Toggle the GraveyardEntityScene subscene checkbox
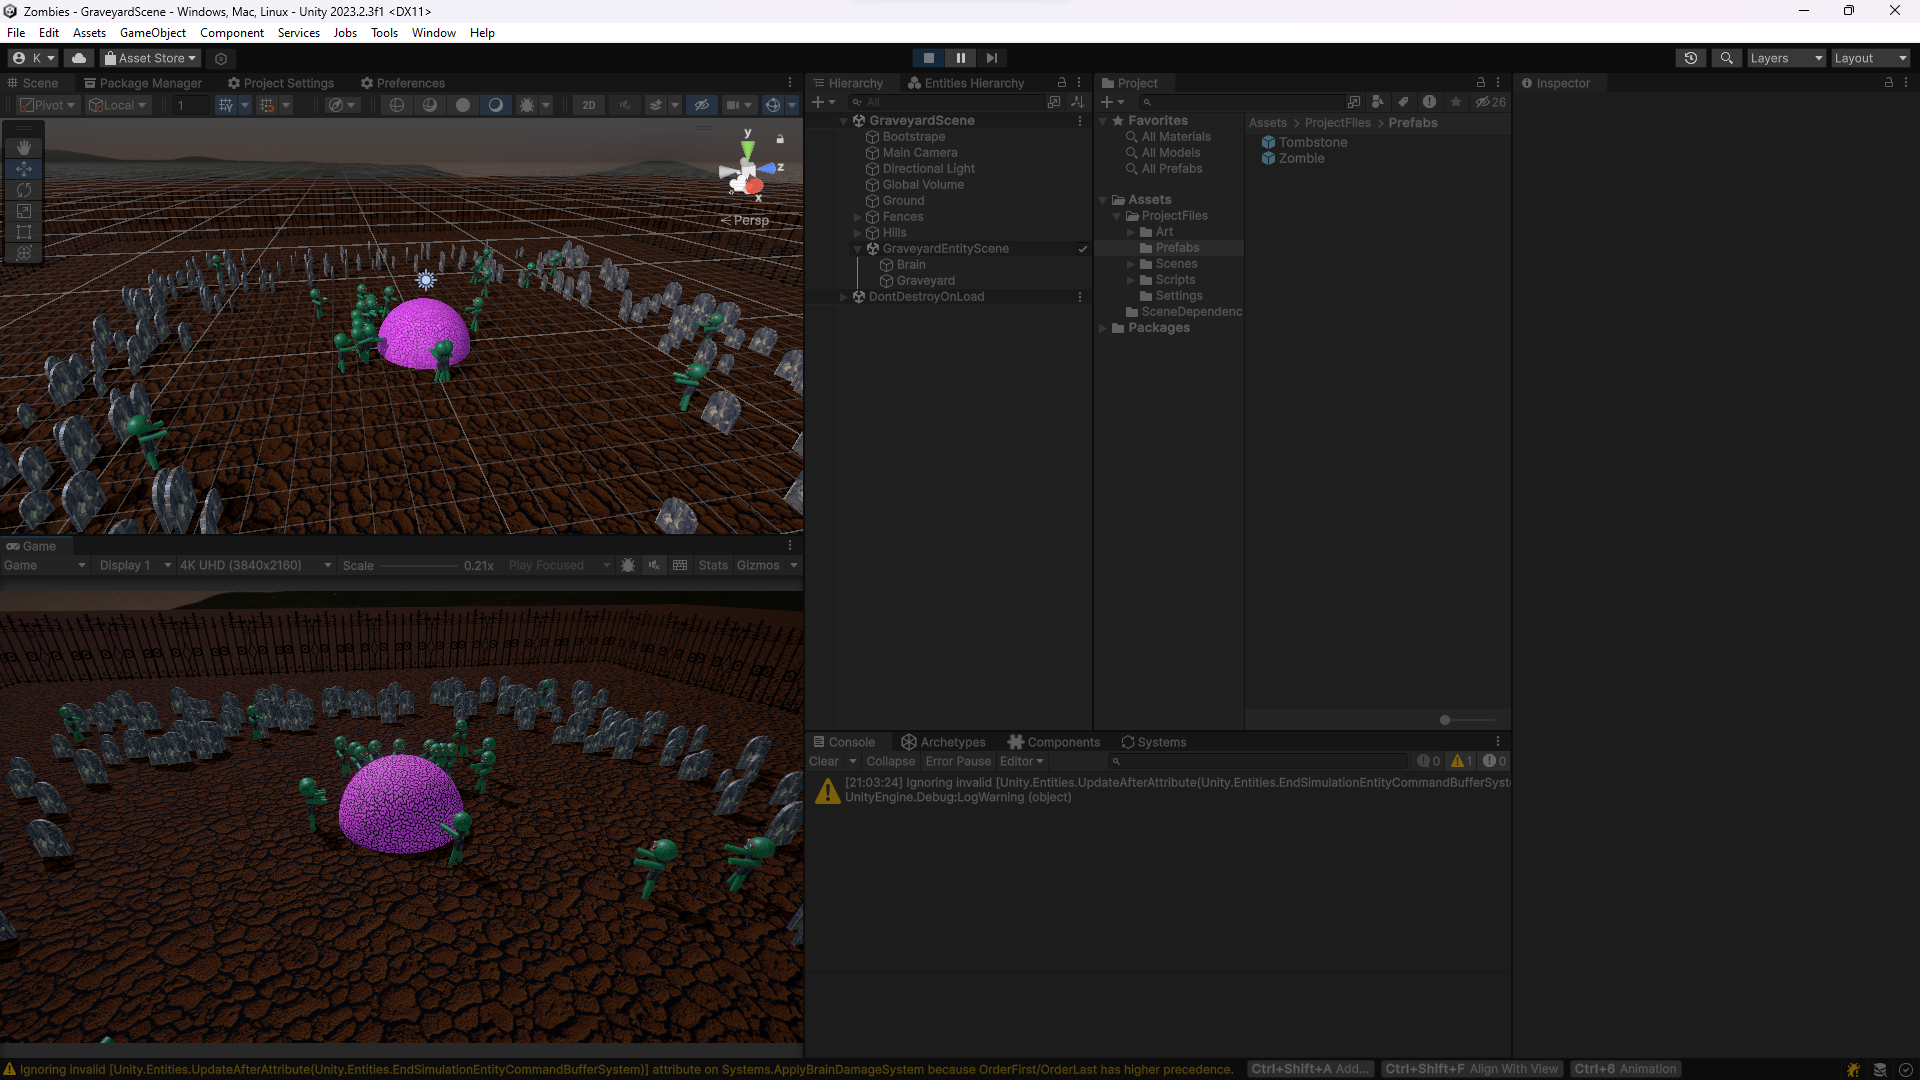 1082,249
